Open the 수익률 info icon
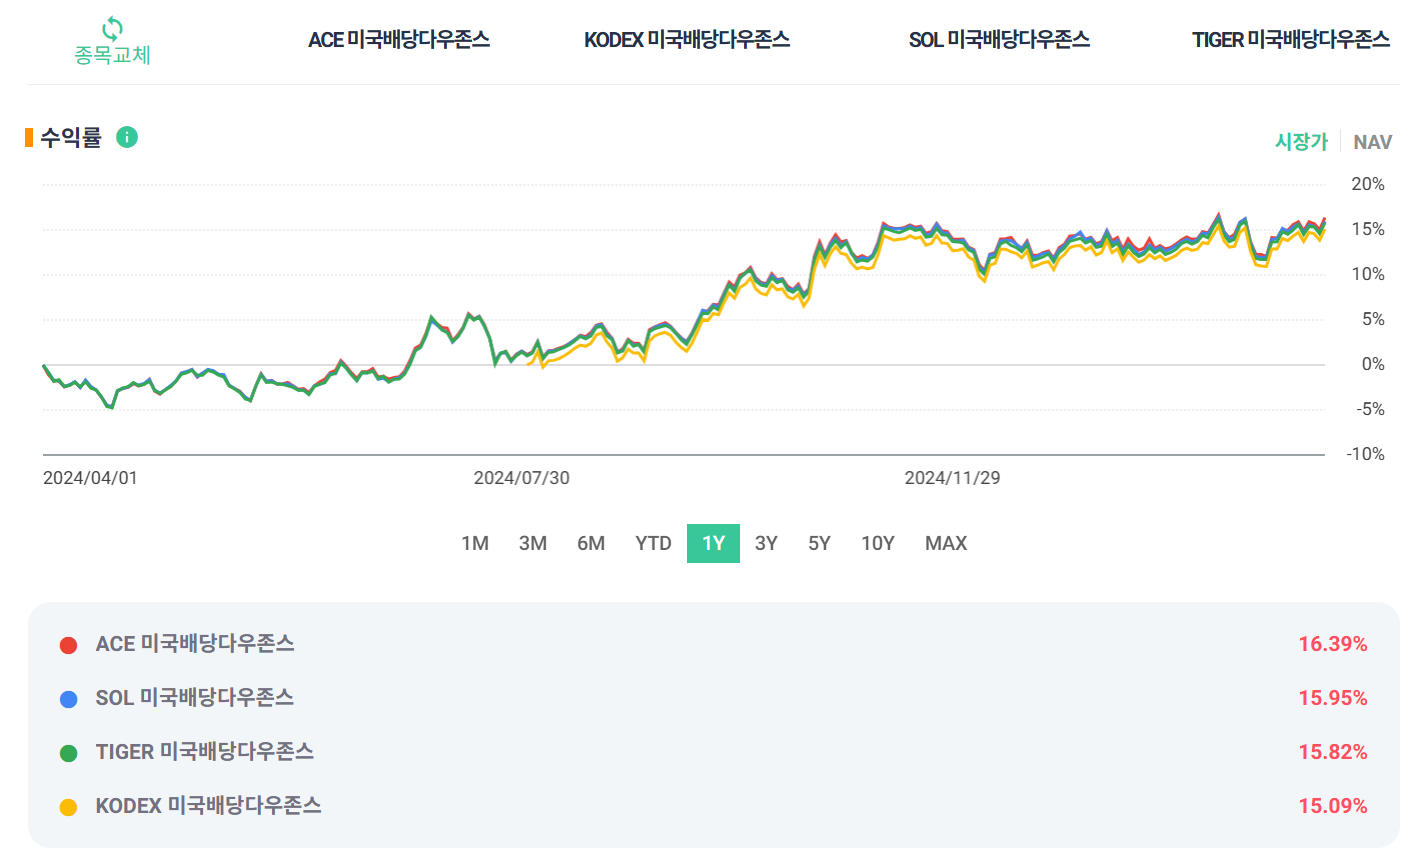 coord(127,137)
